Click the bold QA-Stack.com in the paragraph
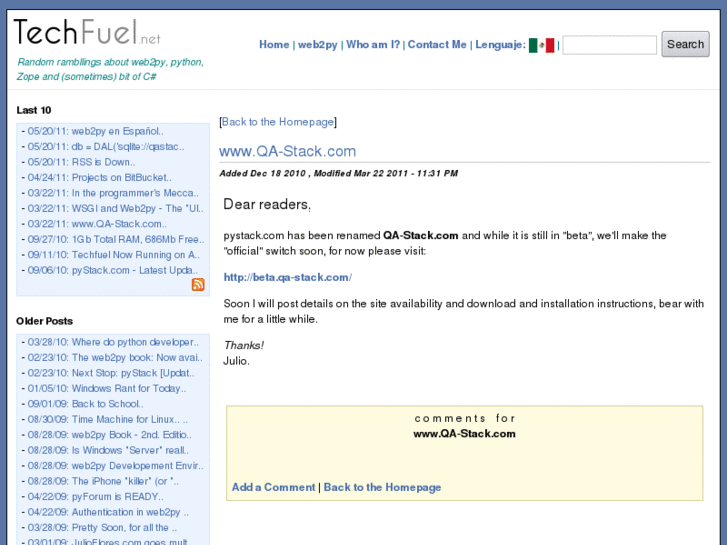This screenshot has height=545, width=727. point(421,236)
